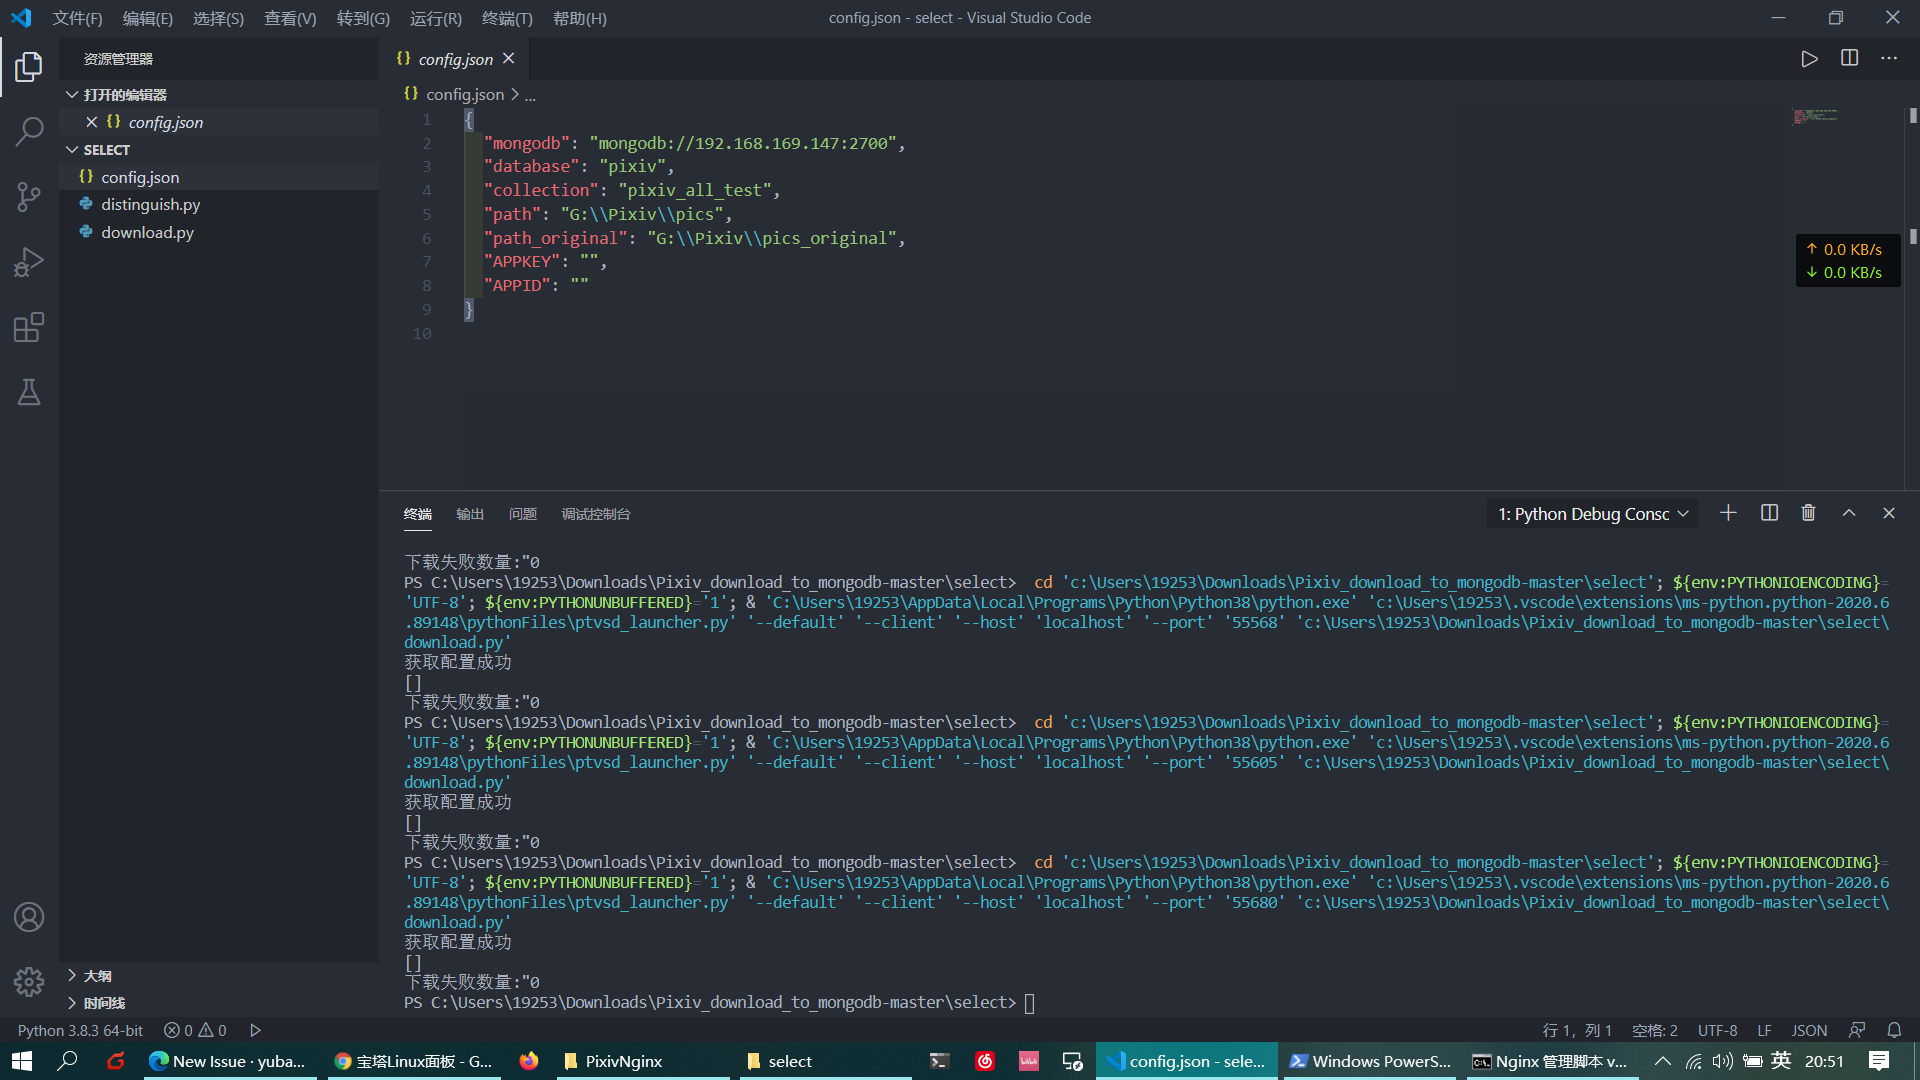Click the editor minimap preview
Screen dimensions: 1920x1080
(1815, 116)
